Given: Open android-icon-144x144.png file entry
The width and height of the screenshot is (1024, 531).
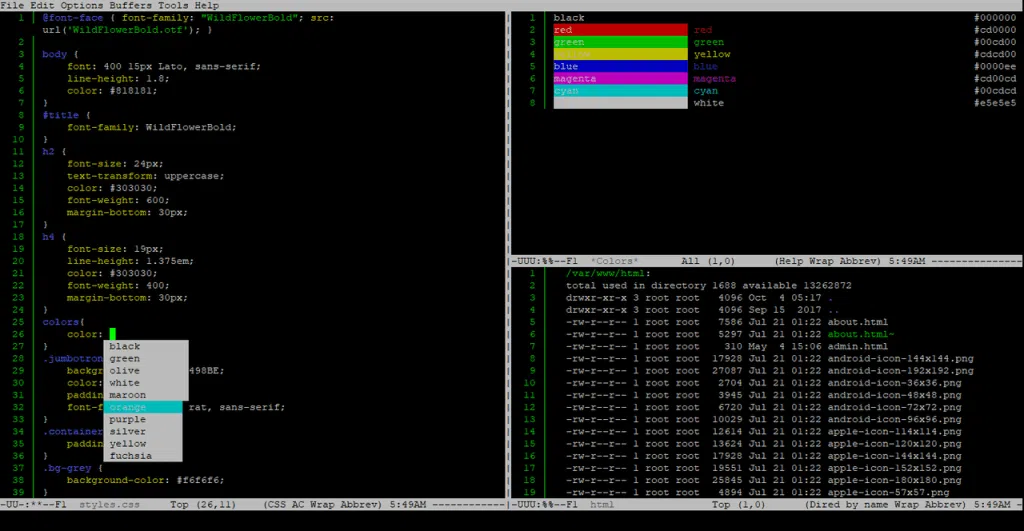Looking at the screenshot, I should tap(901, 359).
